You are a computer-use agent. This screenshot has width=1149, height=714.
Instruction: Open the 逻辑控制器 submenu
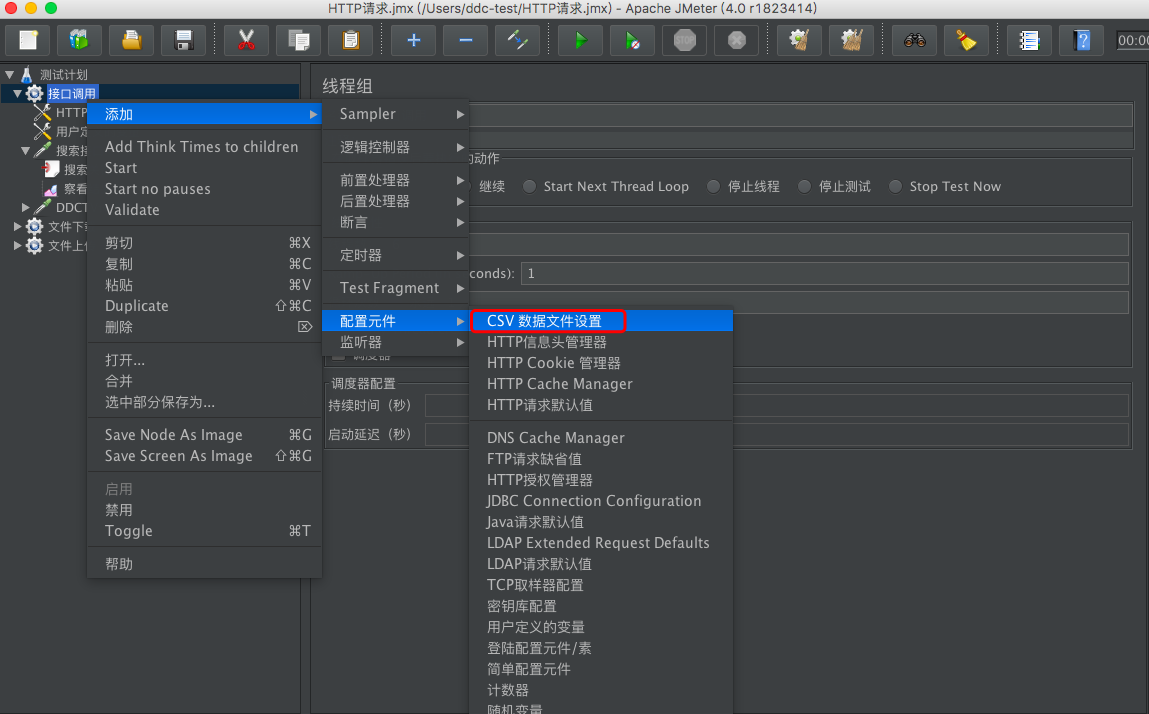[396, 147]
